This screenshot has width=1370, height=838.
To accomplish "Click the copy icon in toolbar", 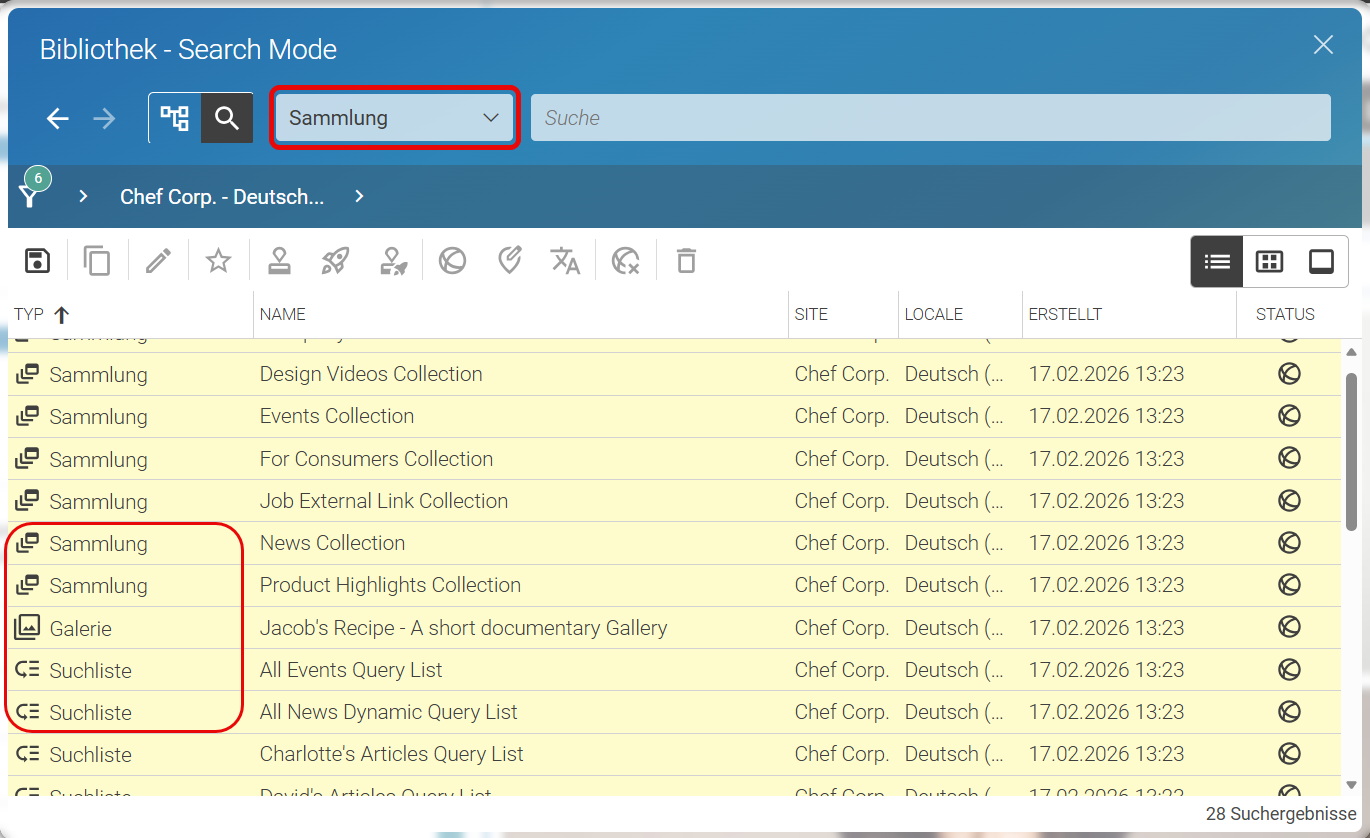I will pyautogui.click(x=97, y=261).
